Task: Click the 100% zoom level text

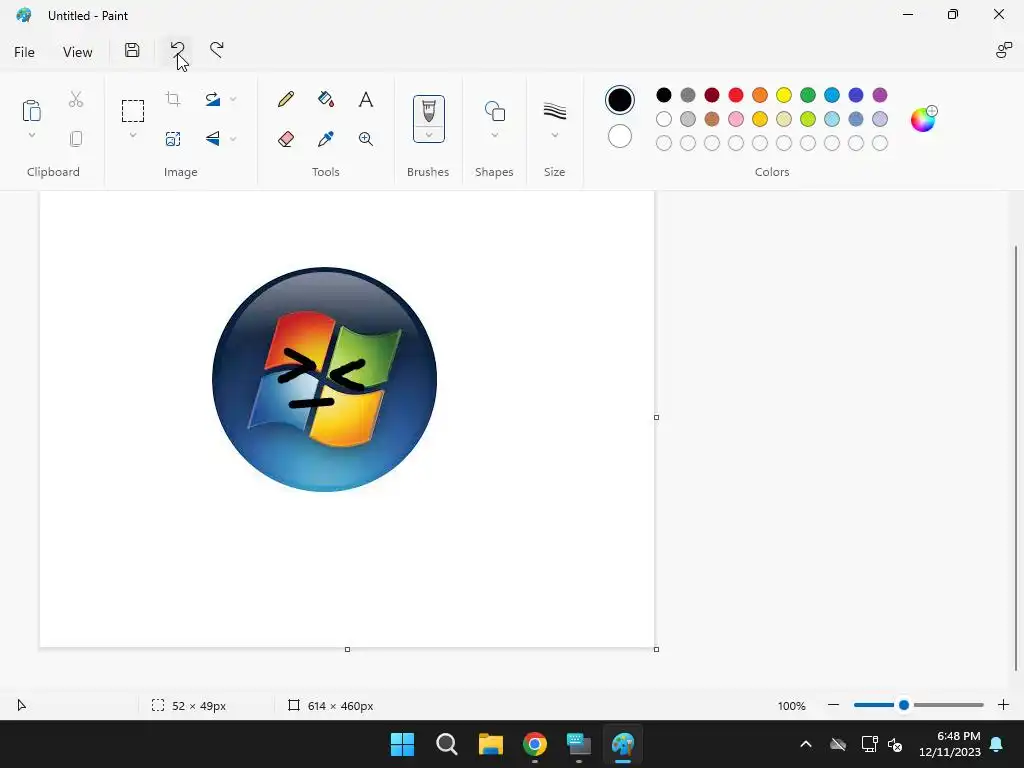Action: pos(792,706)
